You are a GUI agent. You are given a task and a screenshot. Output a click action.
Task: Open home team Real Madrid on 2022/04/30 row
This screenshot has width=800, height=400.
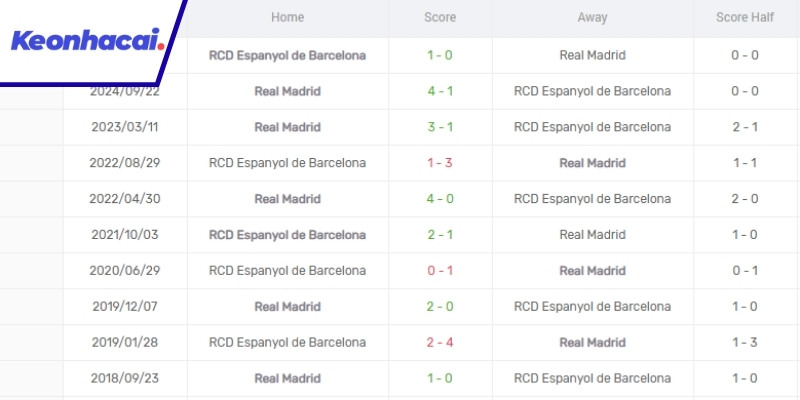[287, 199]
